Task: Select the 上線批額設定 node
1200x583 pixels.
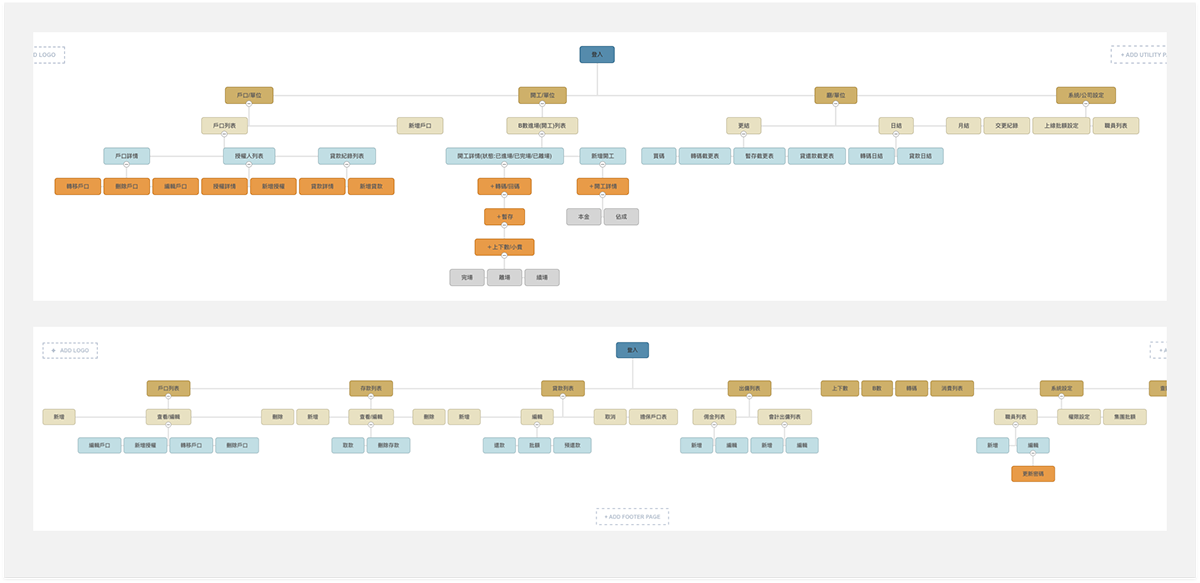Action: click(x=1061, y=126)
